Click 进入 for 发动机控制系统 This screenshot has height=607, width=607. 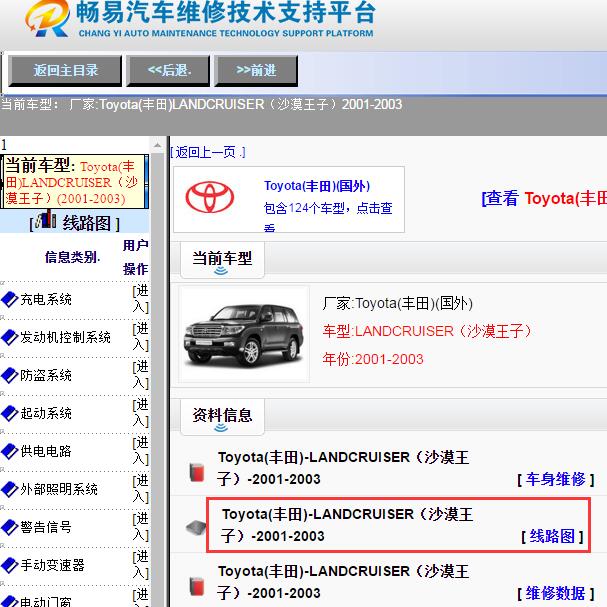click(x=140, y=337)
